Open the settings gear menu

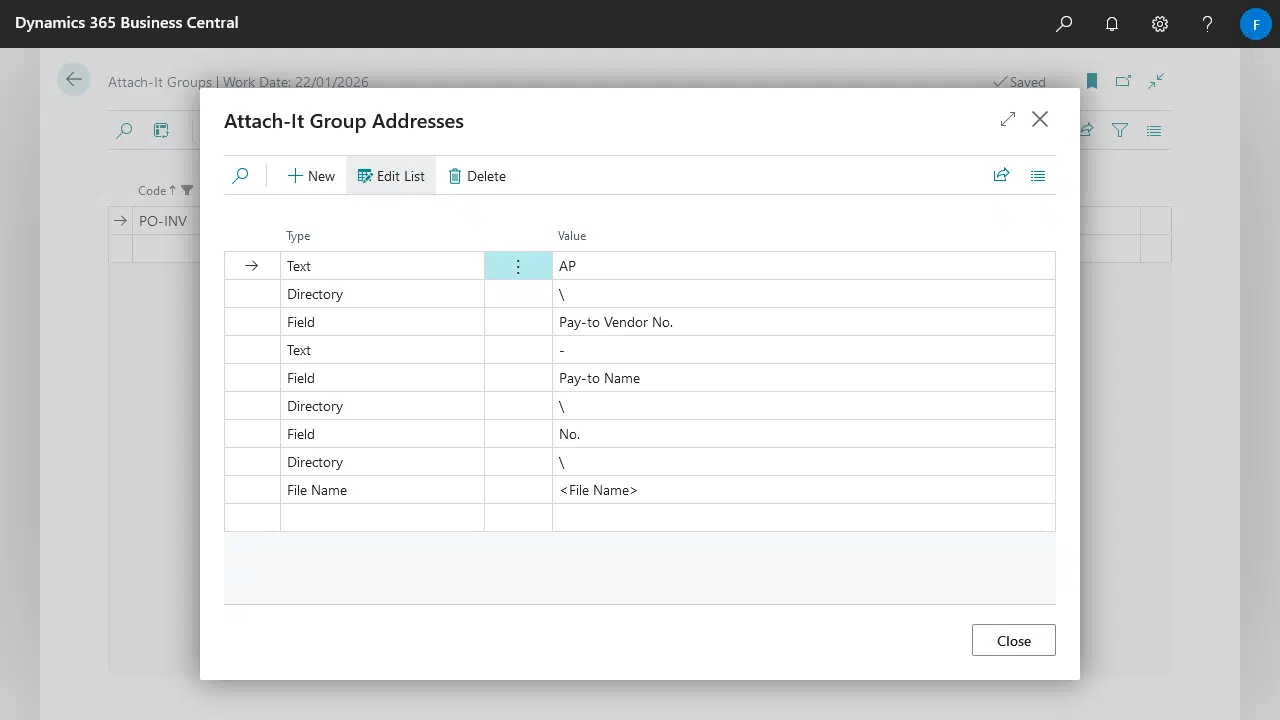point(1160,24)
